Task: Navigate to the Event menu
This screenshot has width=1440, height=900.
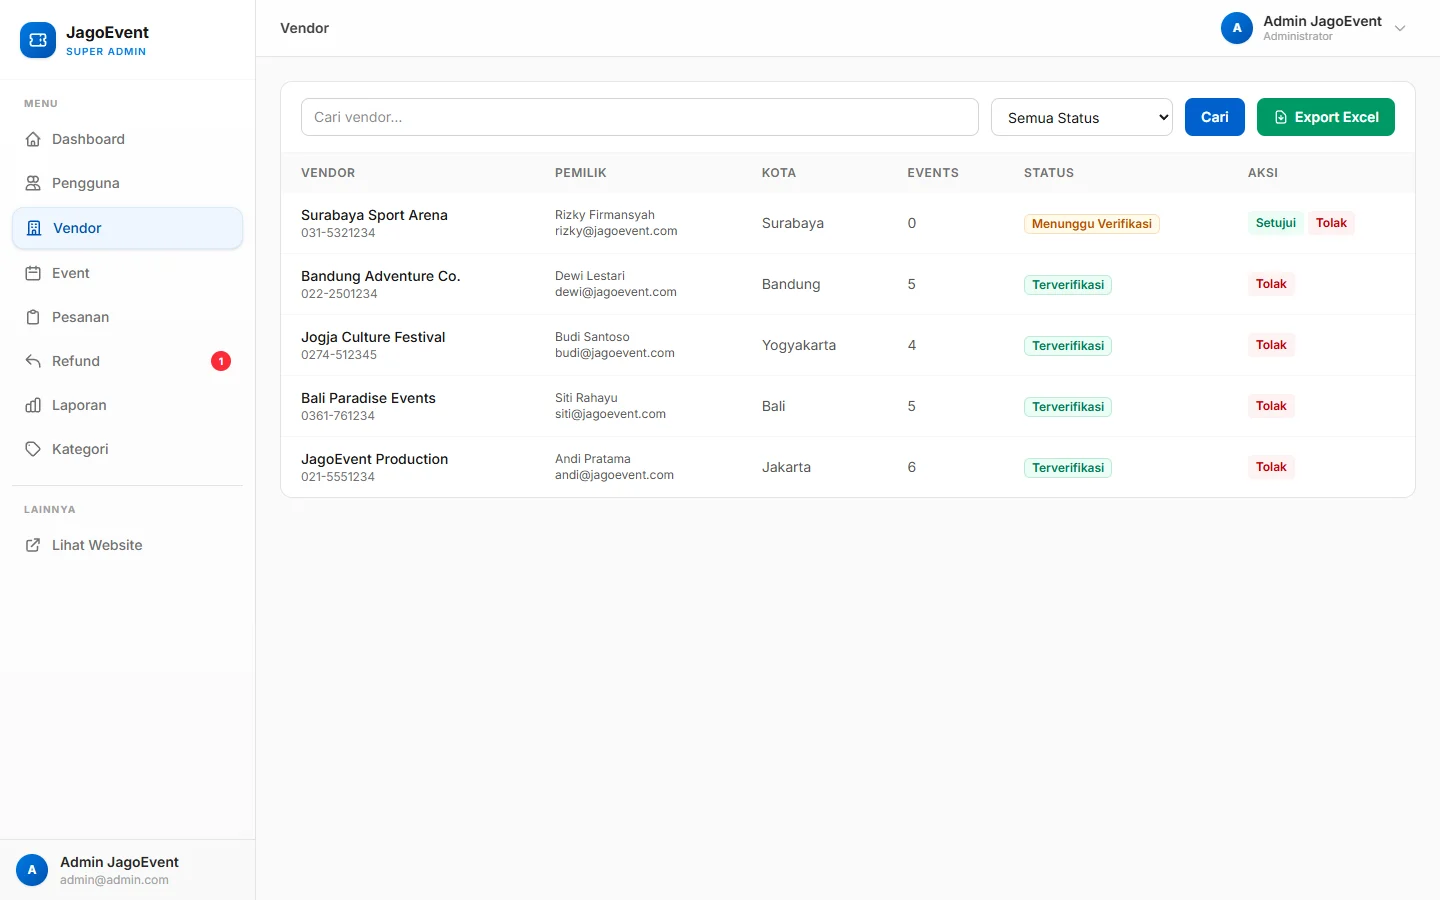Action: [127, 273]
